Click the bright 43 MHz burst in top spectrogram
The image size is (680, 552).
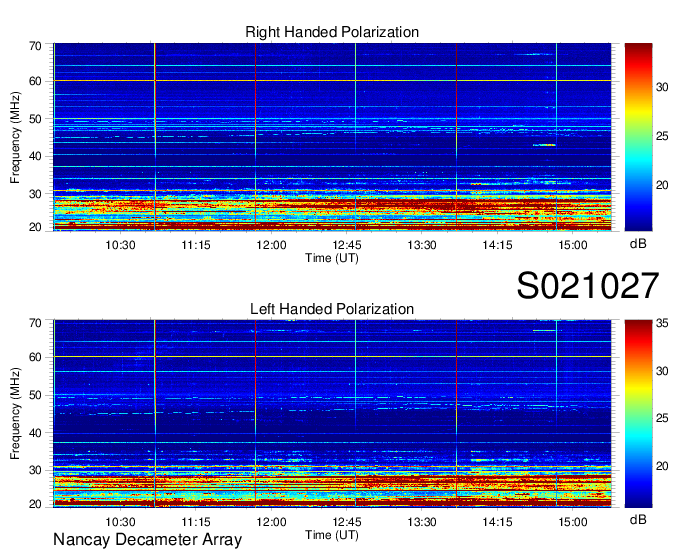pyautogui.click(x=544, y=145)
